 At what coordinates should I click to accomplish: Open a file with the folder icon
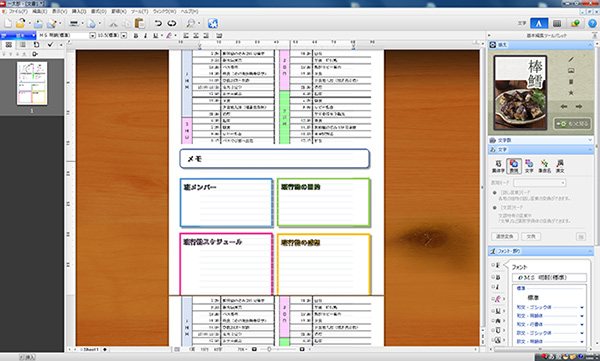[x=21, y=23]
